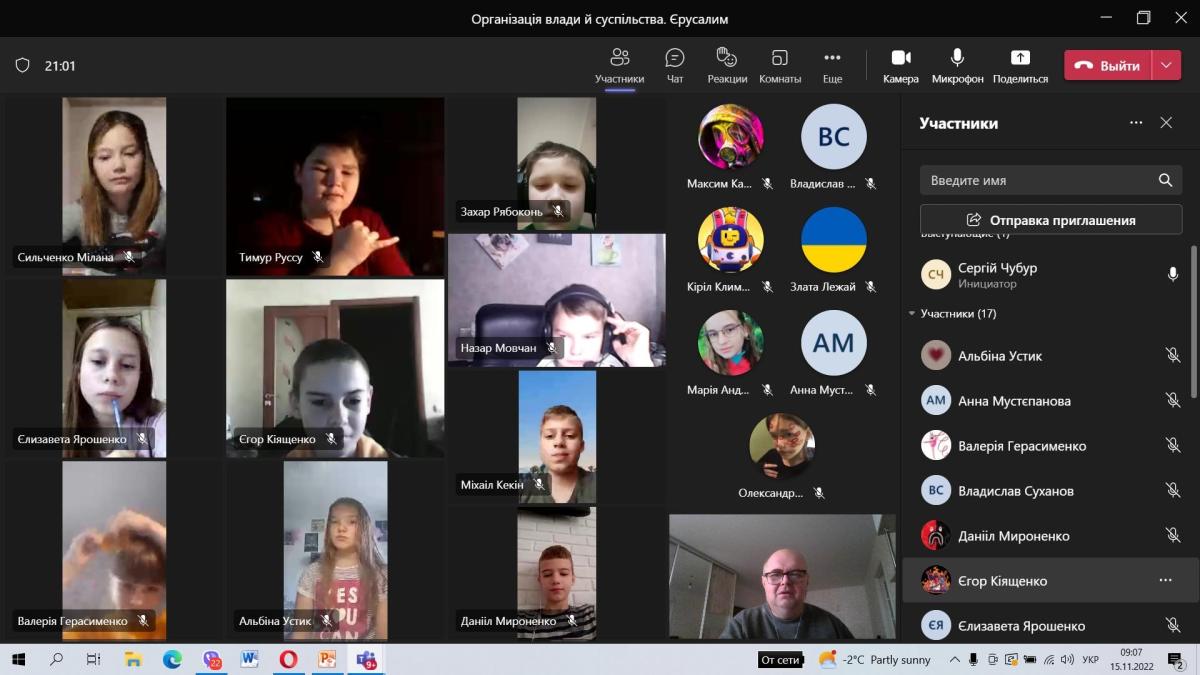The width and height of the screenshot is (1200, 675).
Task: Click Поделиться to share screen
Action: click(x=1020, y=66)
